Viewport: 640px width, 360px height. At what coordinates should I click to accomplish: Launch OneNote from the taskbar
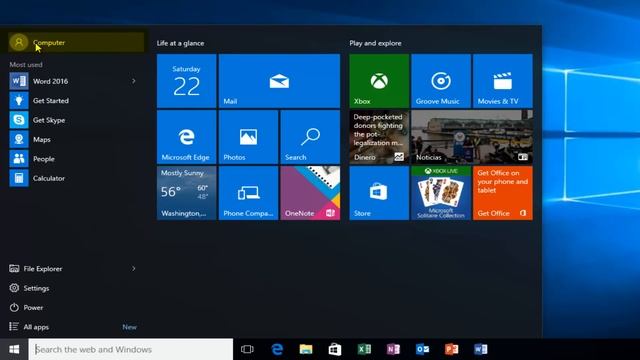pos(393,349)
